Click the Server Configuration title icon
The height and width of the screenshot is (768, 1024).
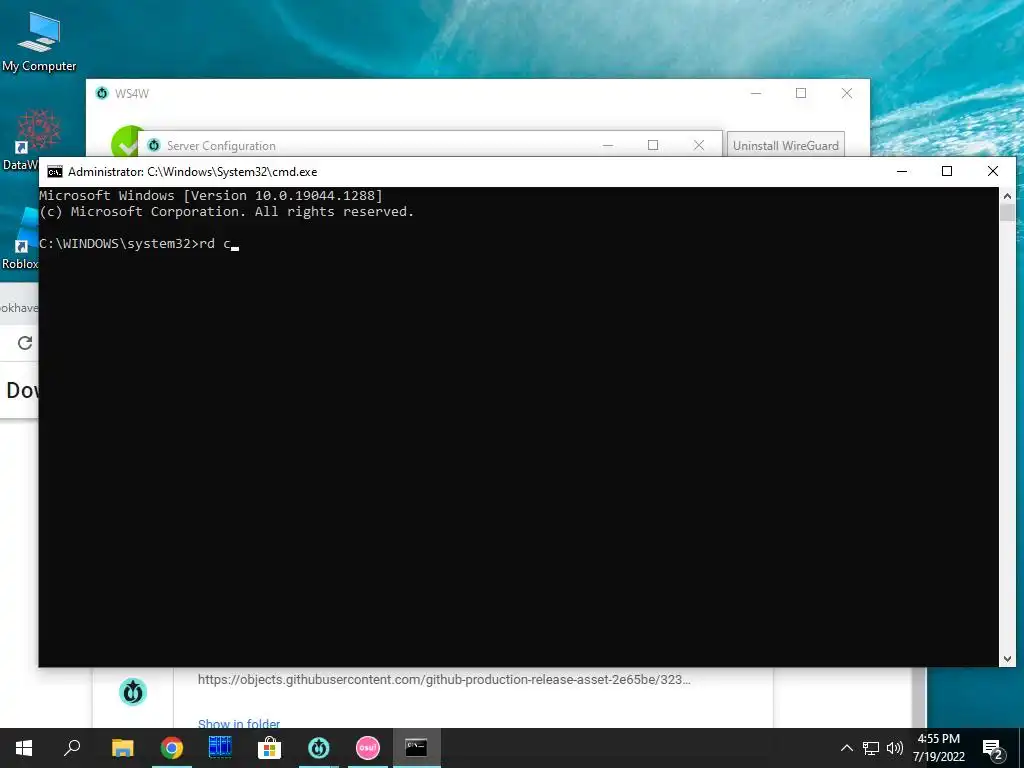(x=153, y=145)
